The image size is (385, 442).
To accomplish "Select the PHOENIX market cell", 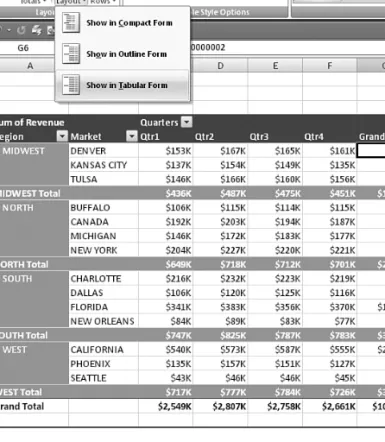I will (103, 364).
